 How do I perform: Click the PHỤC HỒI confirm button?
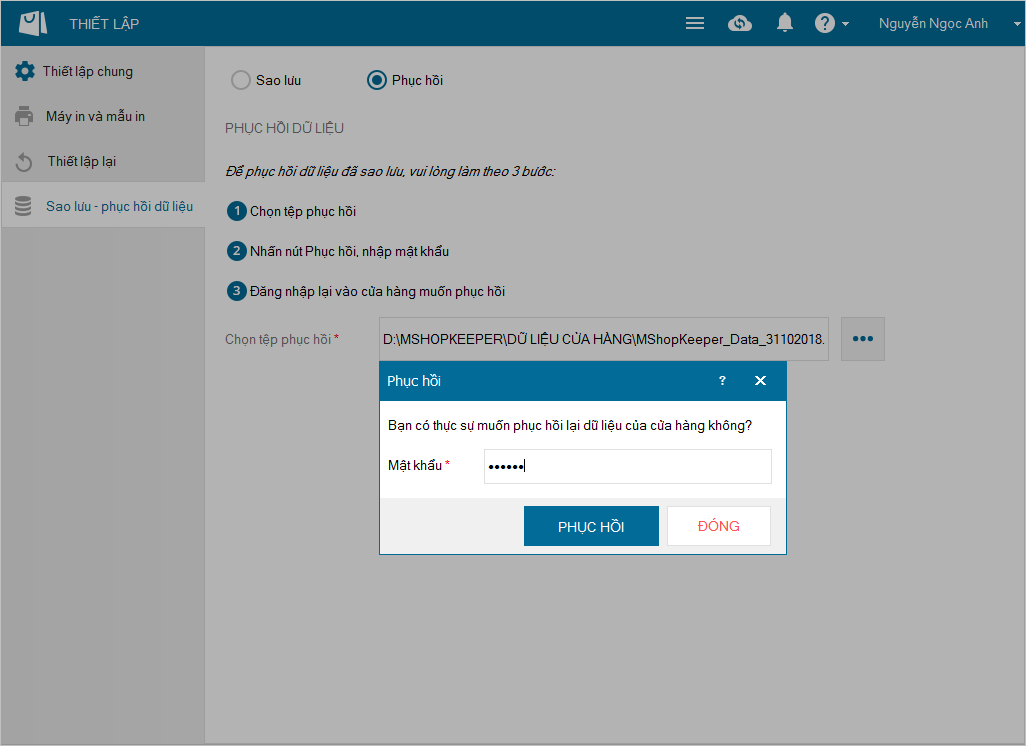[x=591, y=526]
